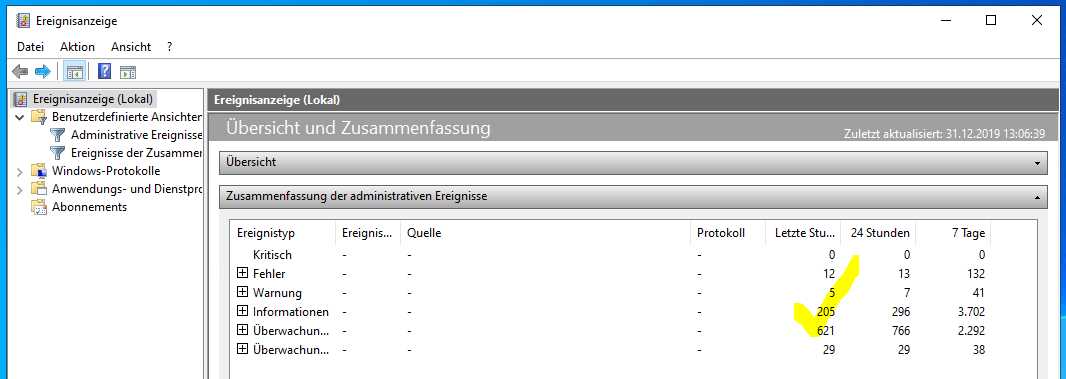1066x379 pixels.
Task: Minimize the Ereignisanzeige window
Action: point(946,20)
